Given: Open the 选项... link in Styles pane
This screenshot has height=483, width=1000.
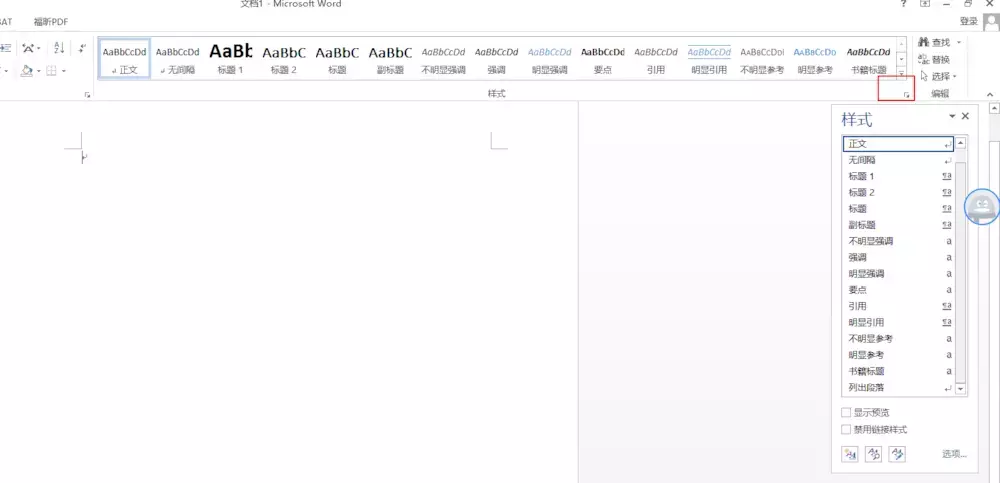Looking at the screenshot, I should click(955, 454).
